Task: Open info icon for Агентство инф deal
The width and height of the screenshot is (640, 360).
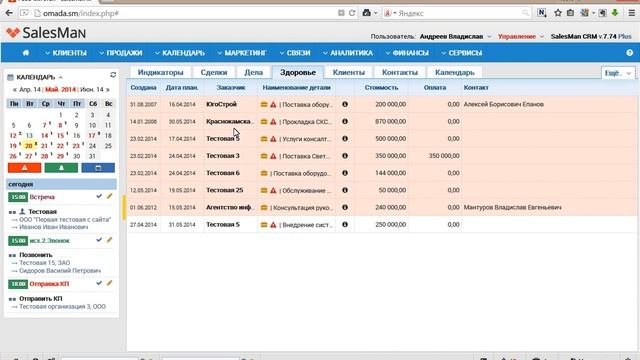Action: point(345,207)
